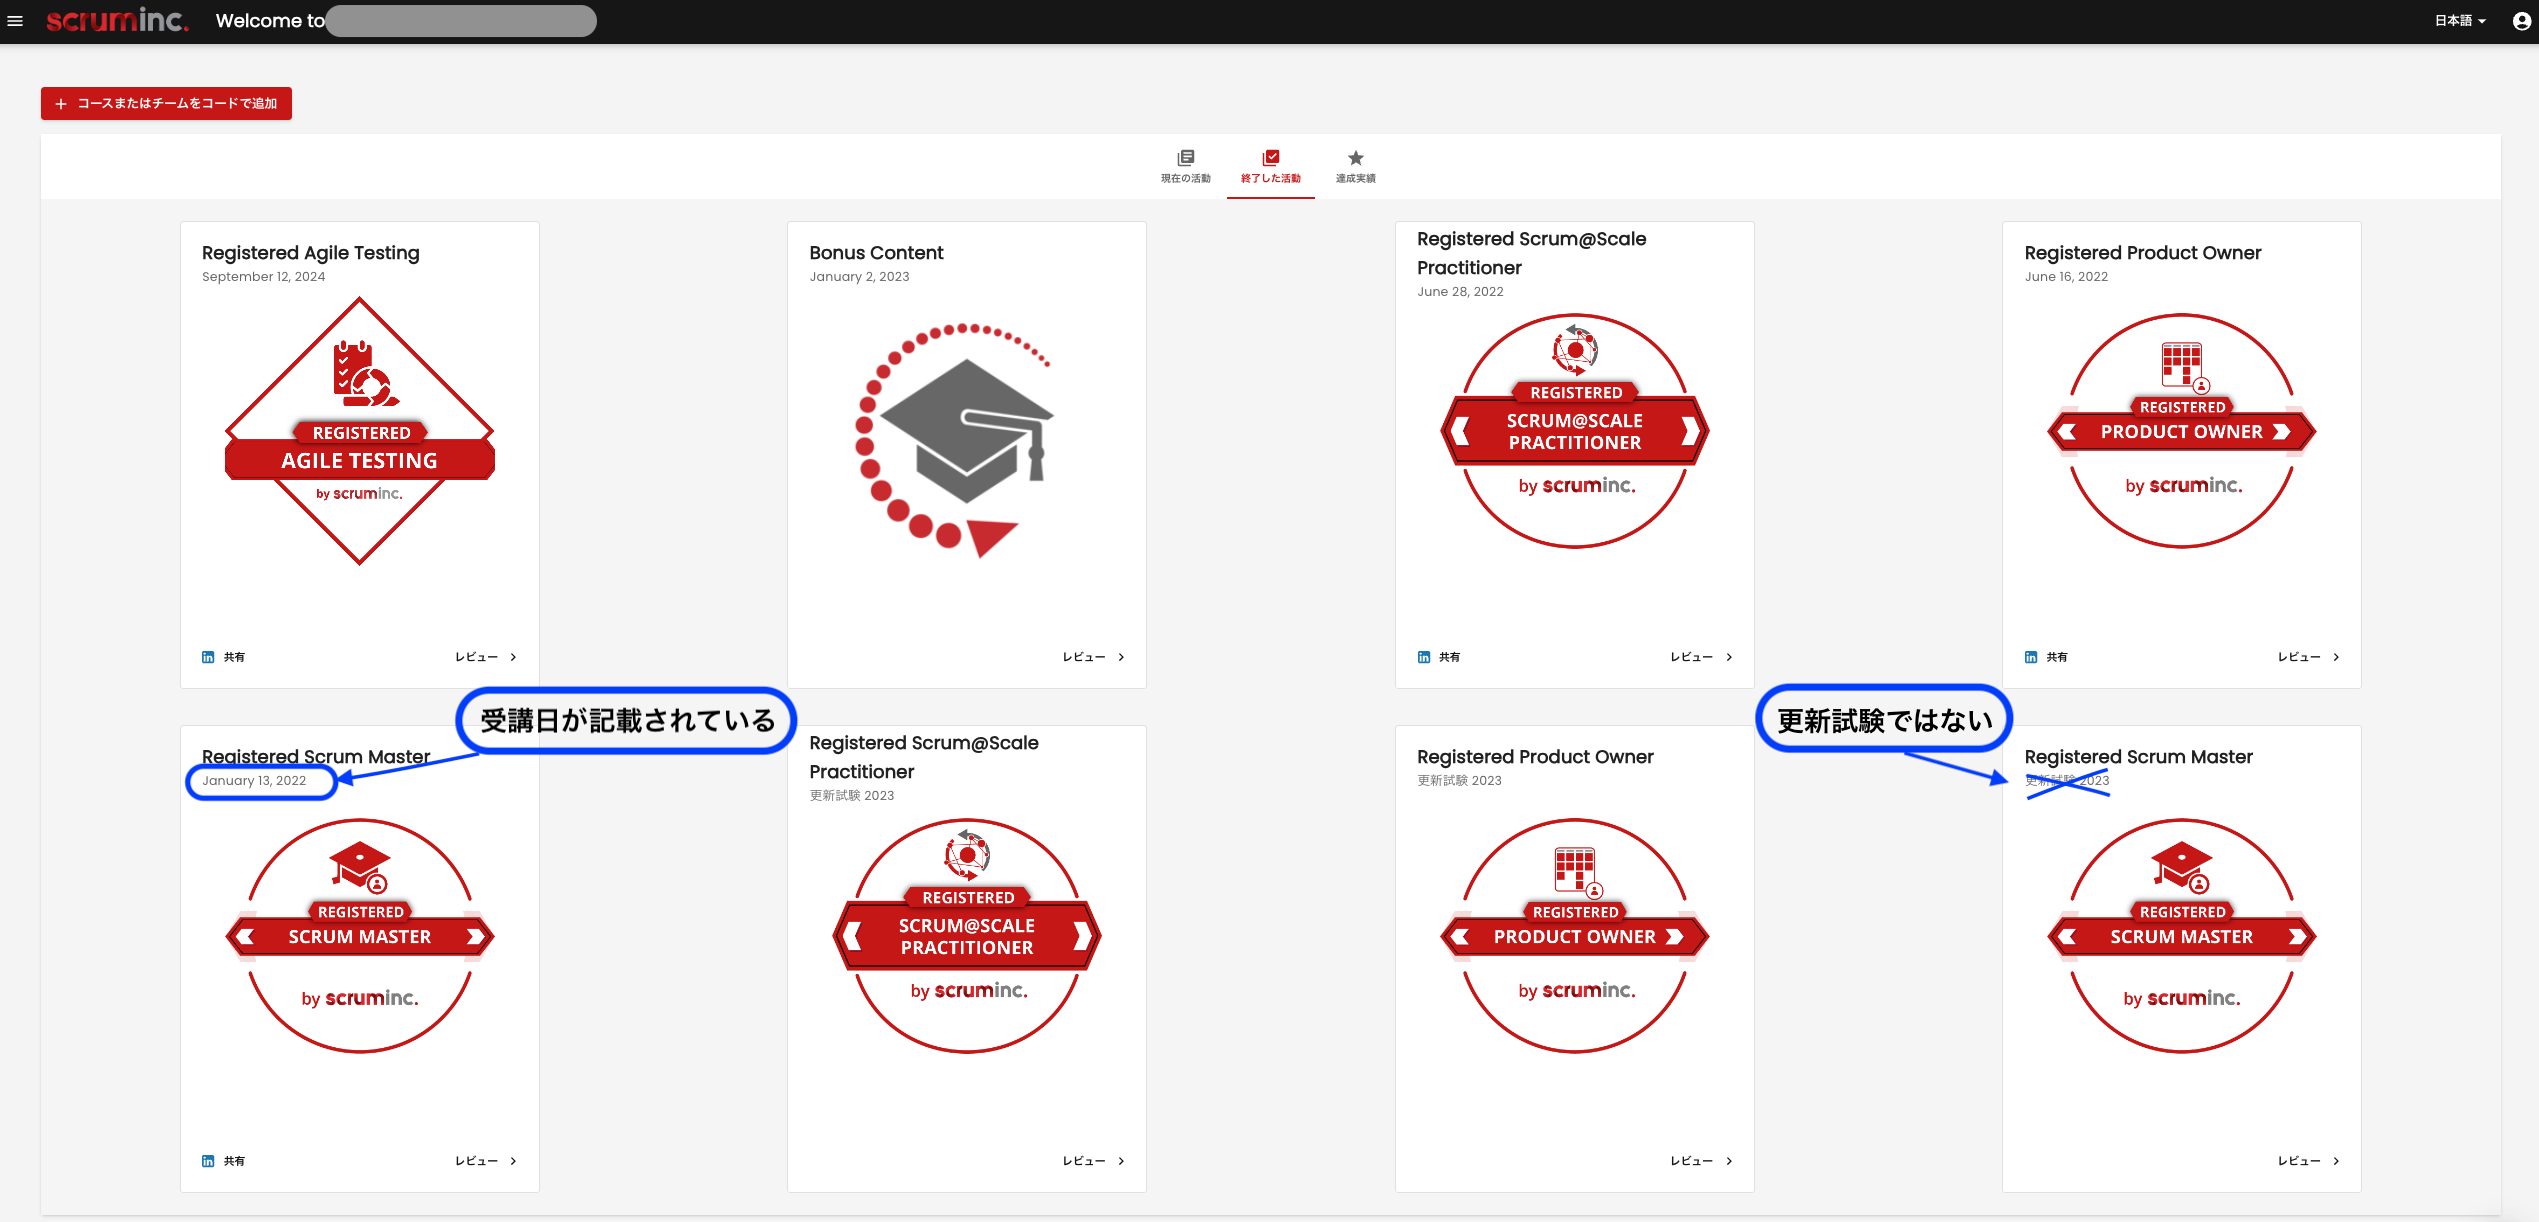Screen dimensions: 2539x1222
Task: Click the June 28, 2022 Scrum@Scale Practitioner badge
Action: [x=1575, y=431]
